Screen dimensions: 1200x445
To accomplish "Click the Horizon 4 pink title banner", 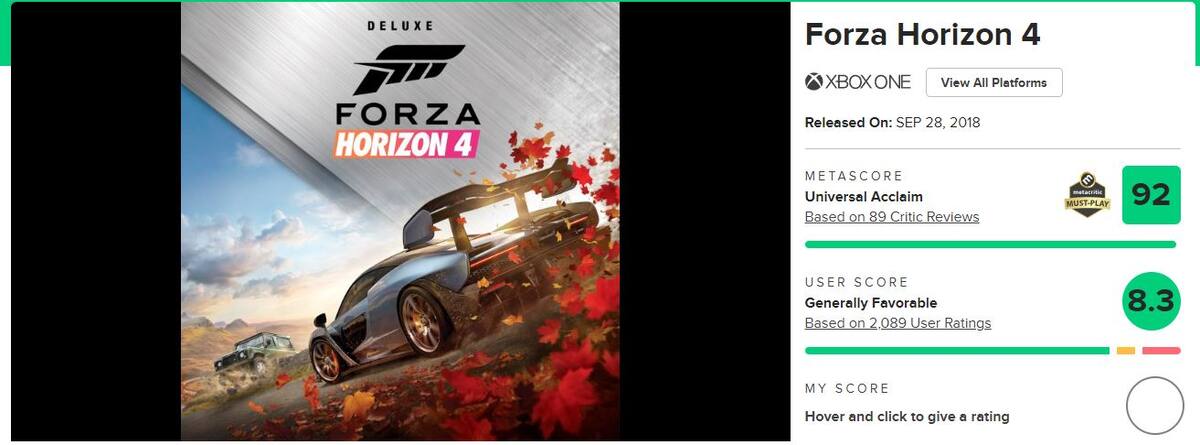I will click(407, 144).
